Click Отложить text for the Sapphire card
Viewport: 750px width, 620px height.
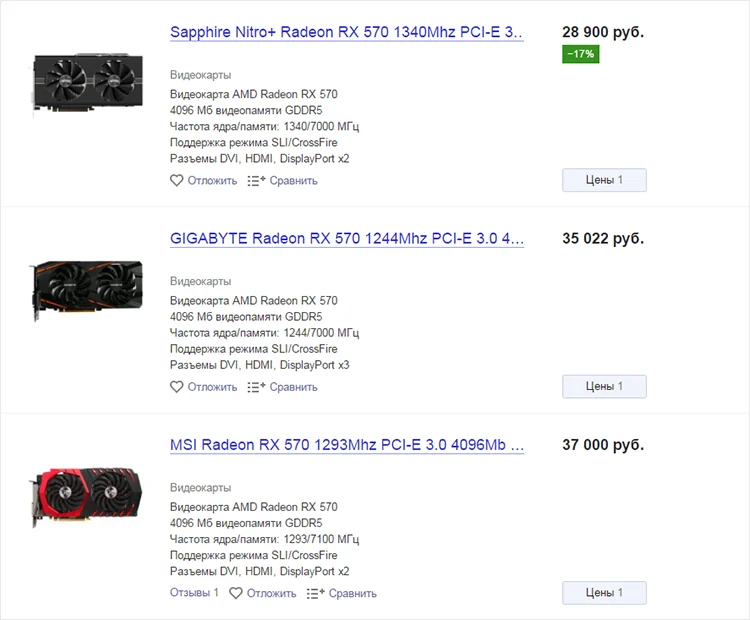point(212,180)
